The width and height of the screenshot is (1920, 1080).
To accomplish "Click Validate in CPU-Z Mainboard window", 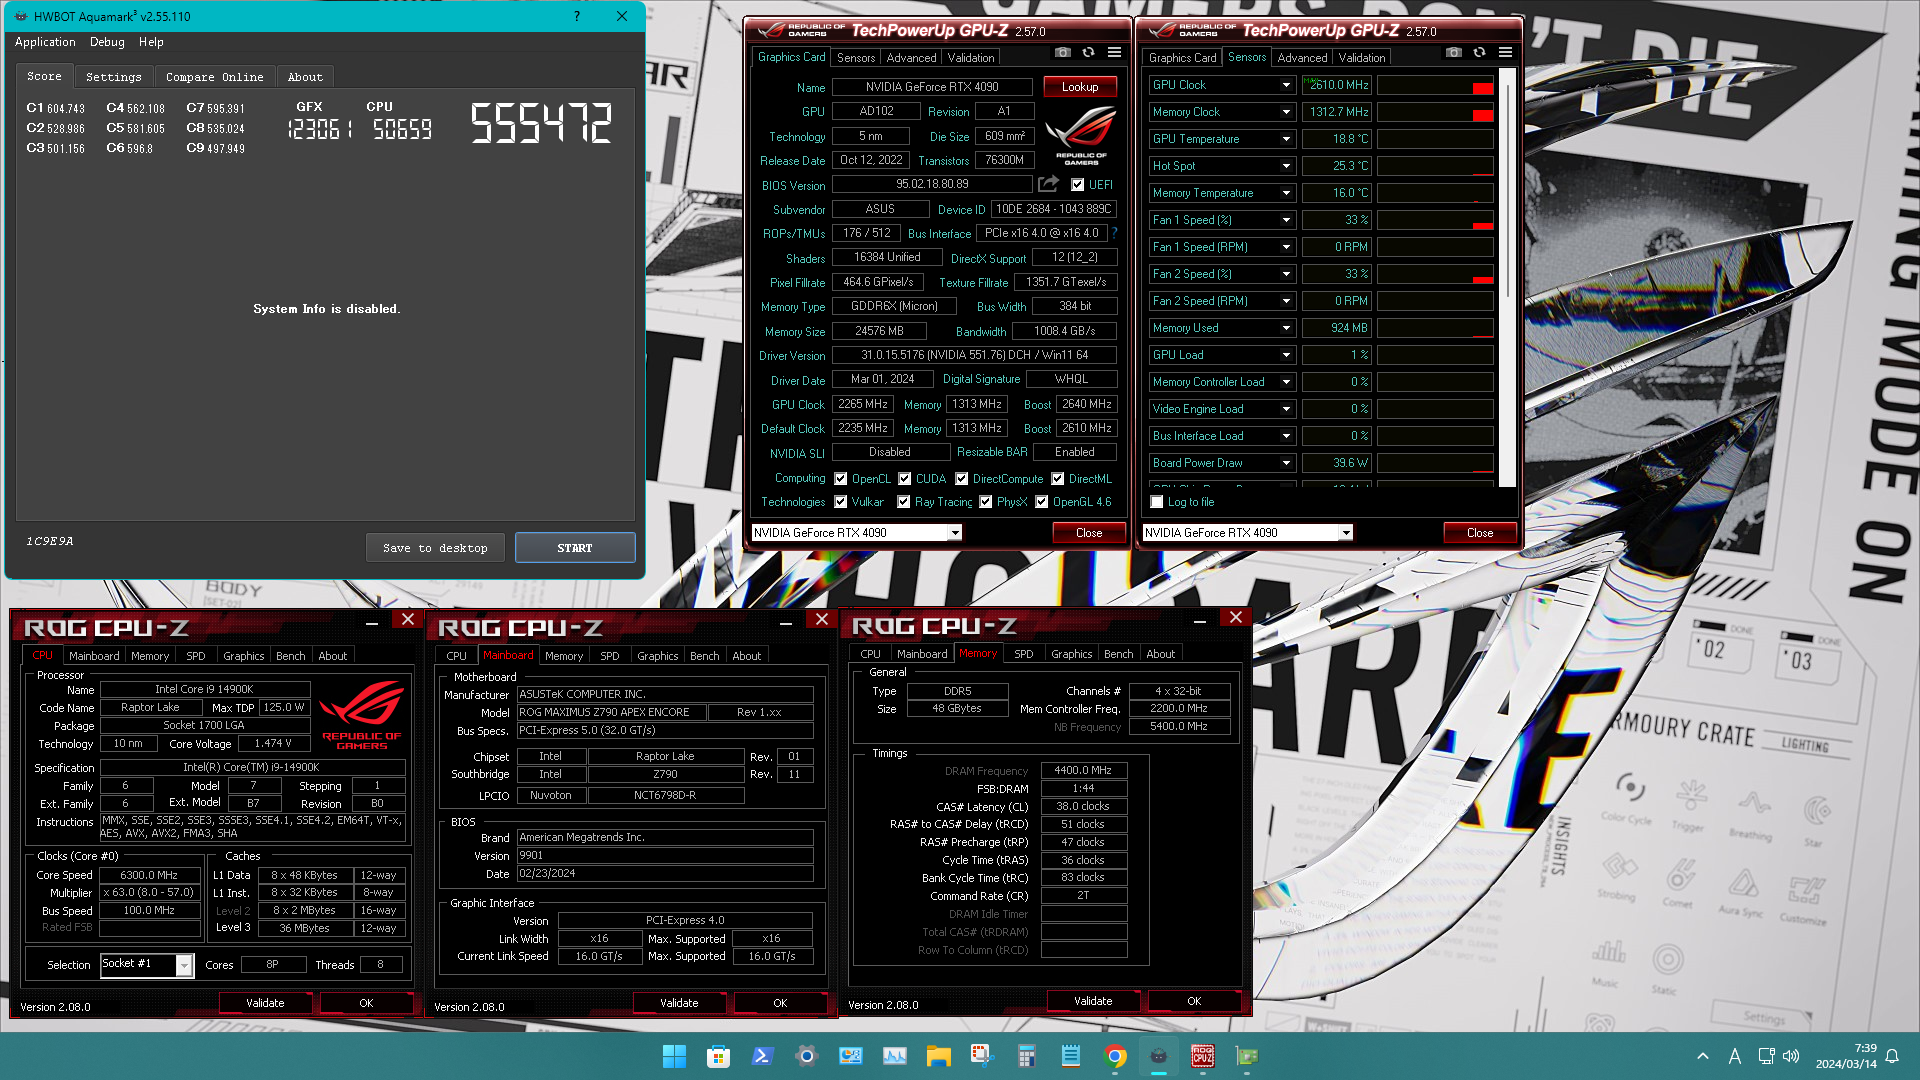I will pos(679,1003).
